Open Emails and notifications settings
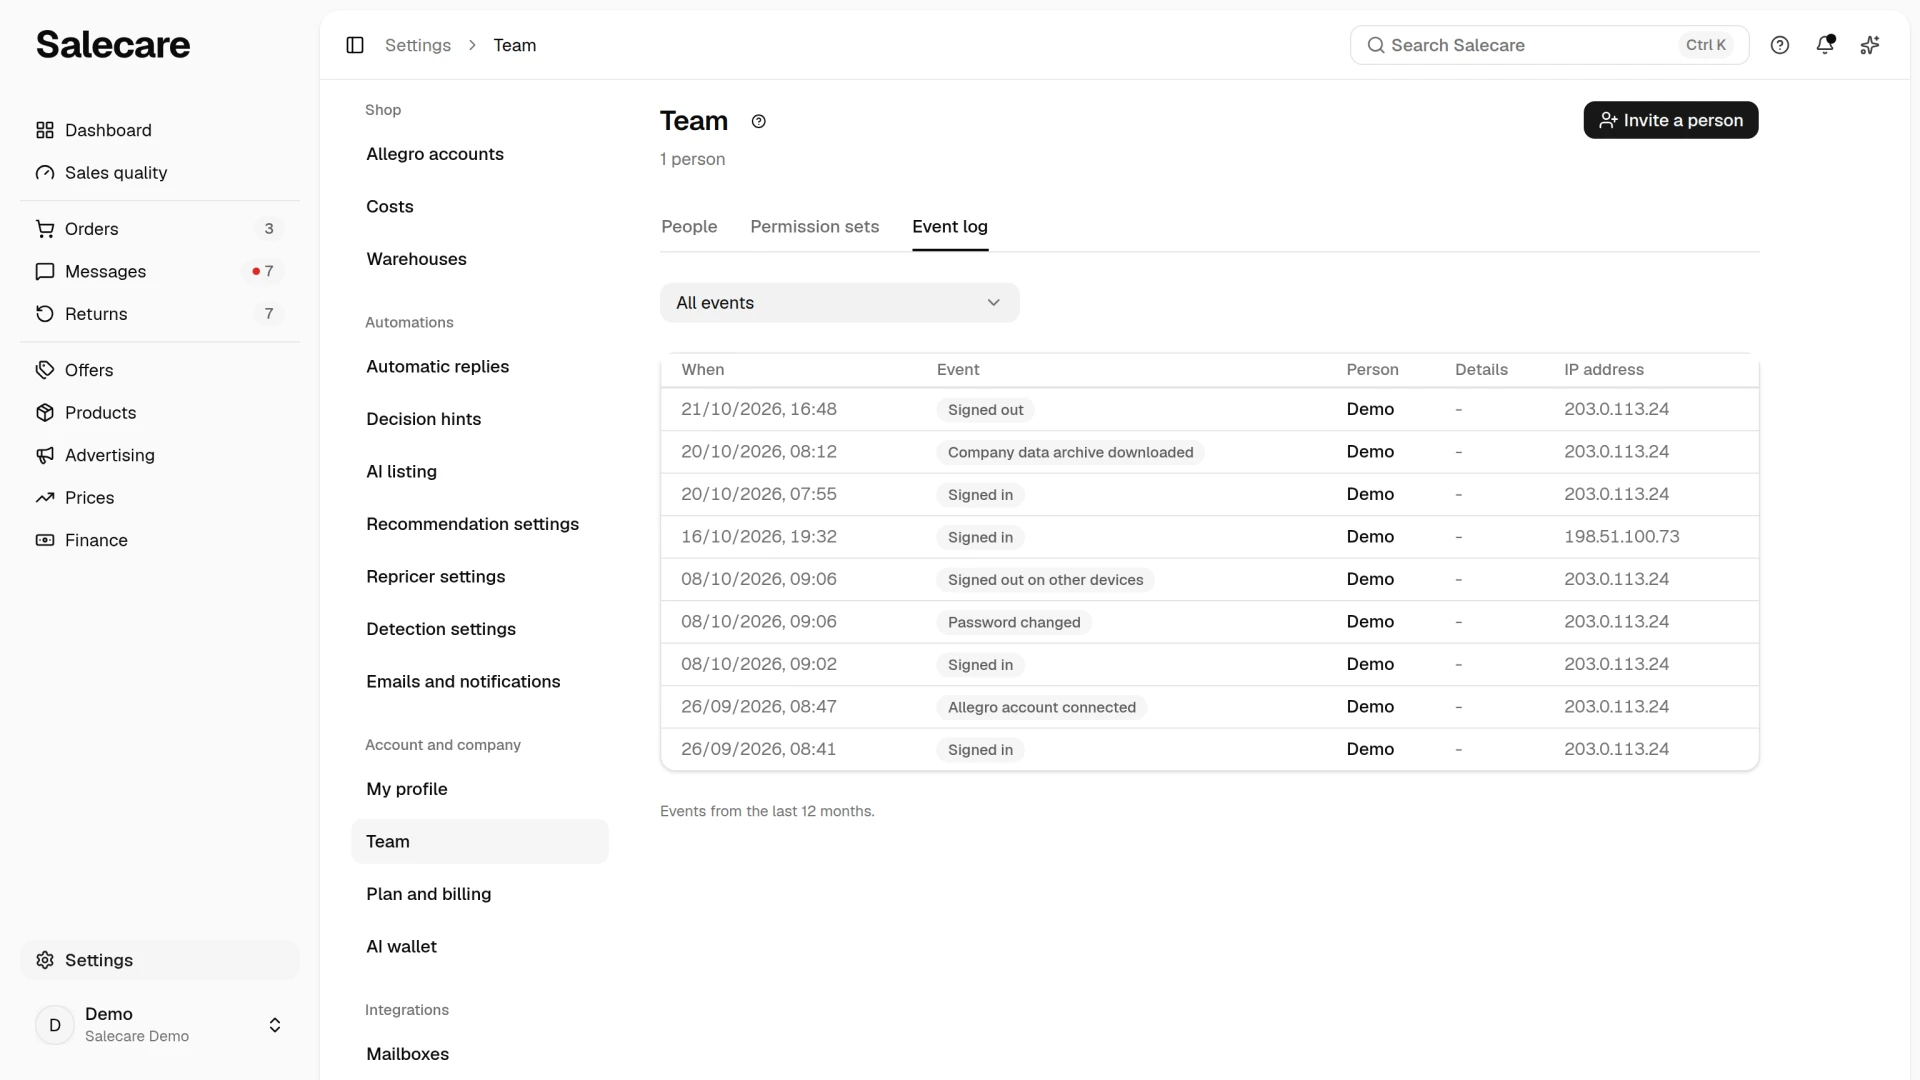Screen dimensions: 1920x1080 (x=480, y=682)
